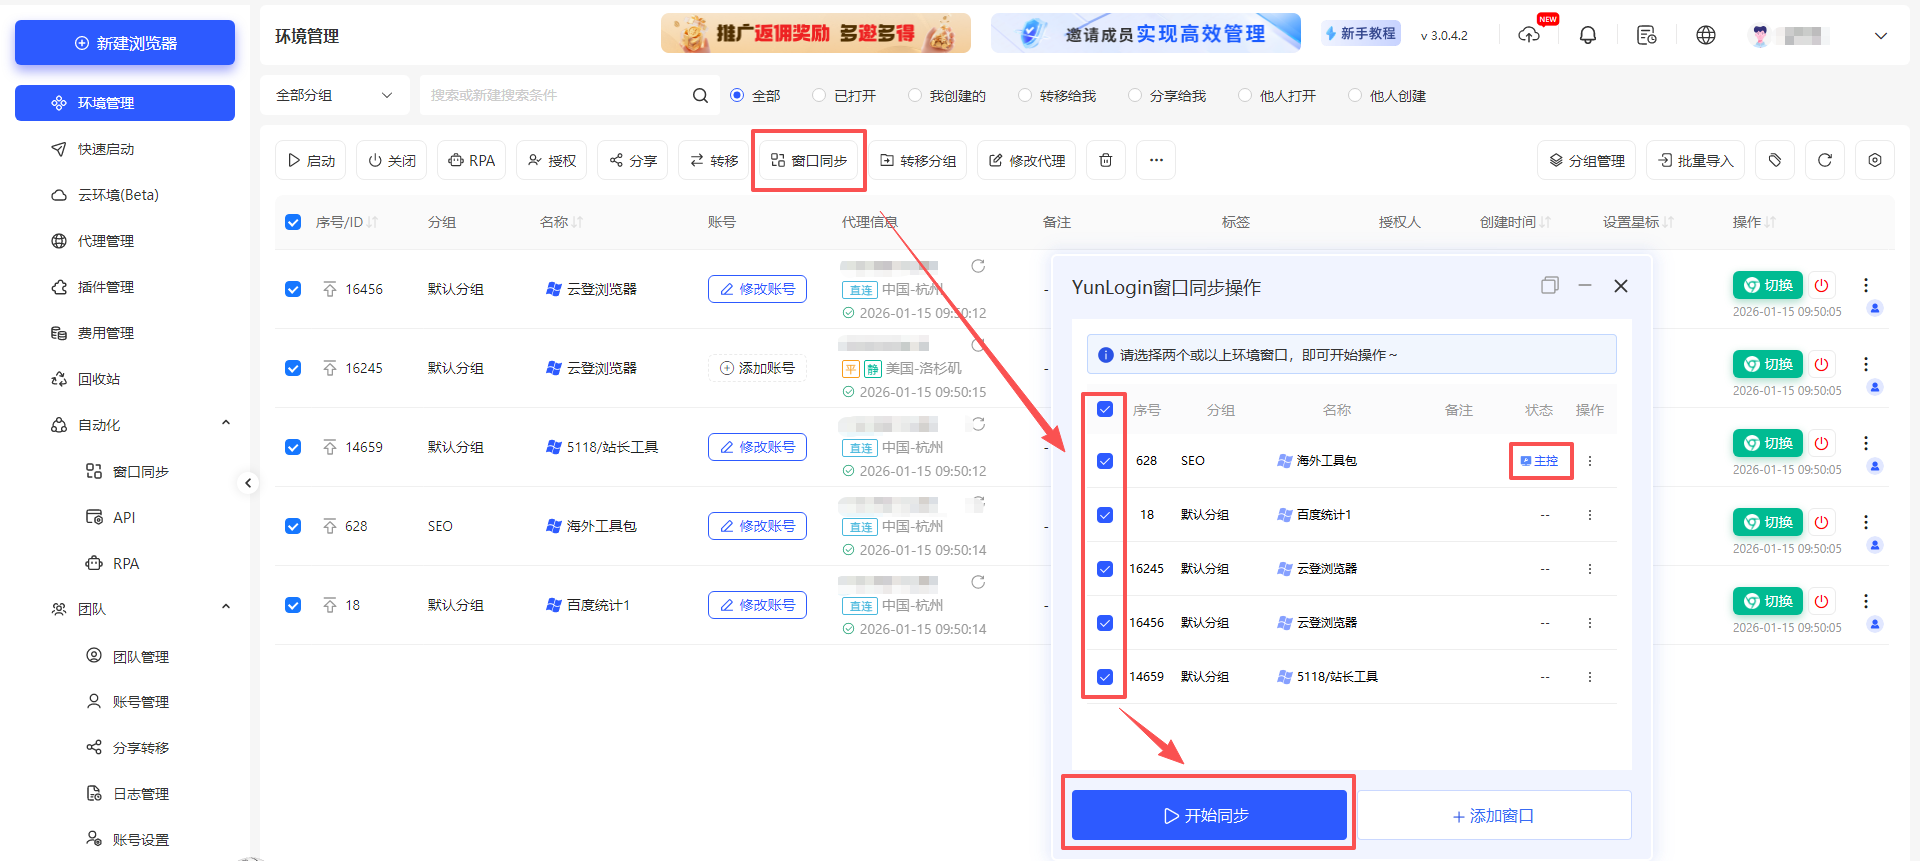
Task: Click 开始同步 to start syncing
Action: [x=1209, y=815]
